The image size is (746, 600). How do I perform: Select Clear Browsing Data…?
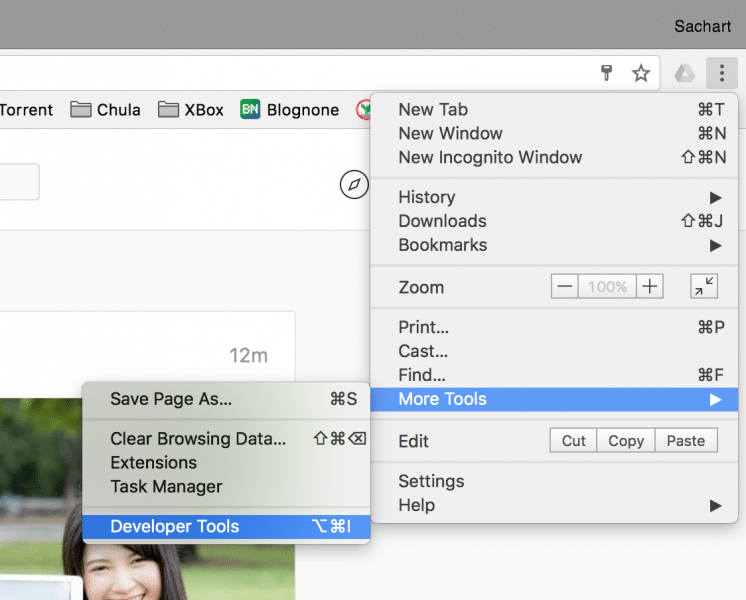(226, 438)
